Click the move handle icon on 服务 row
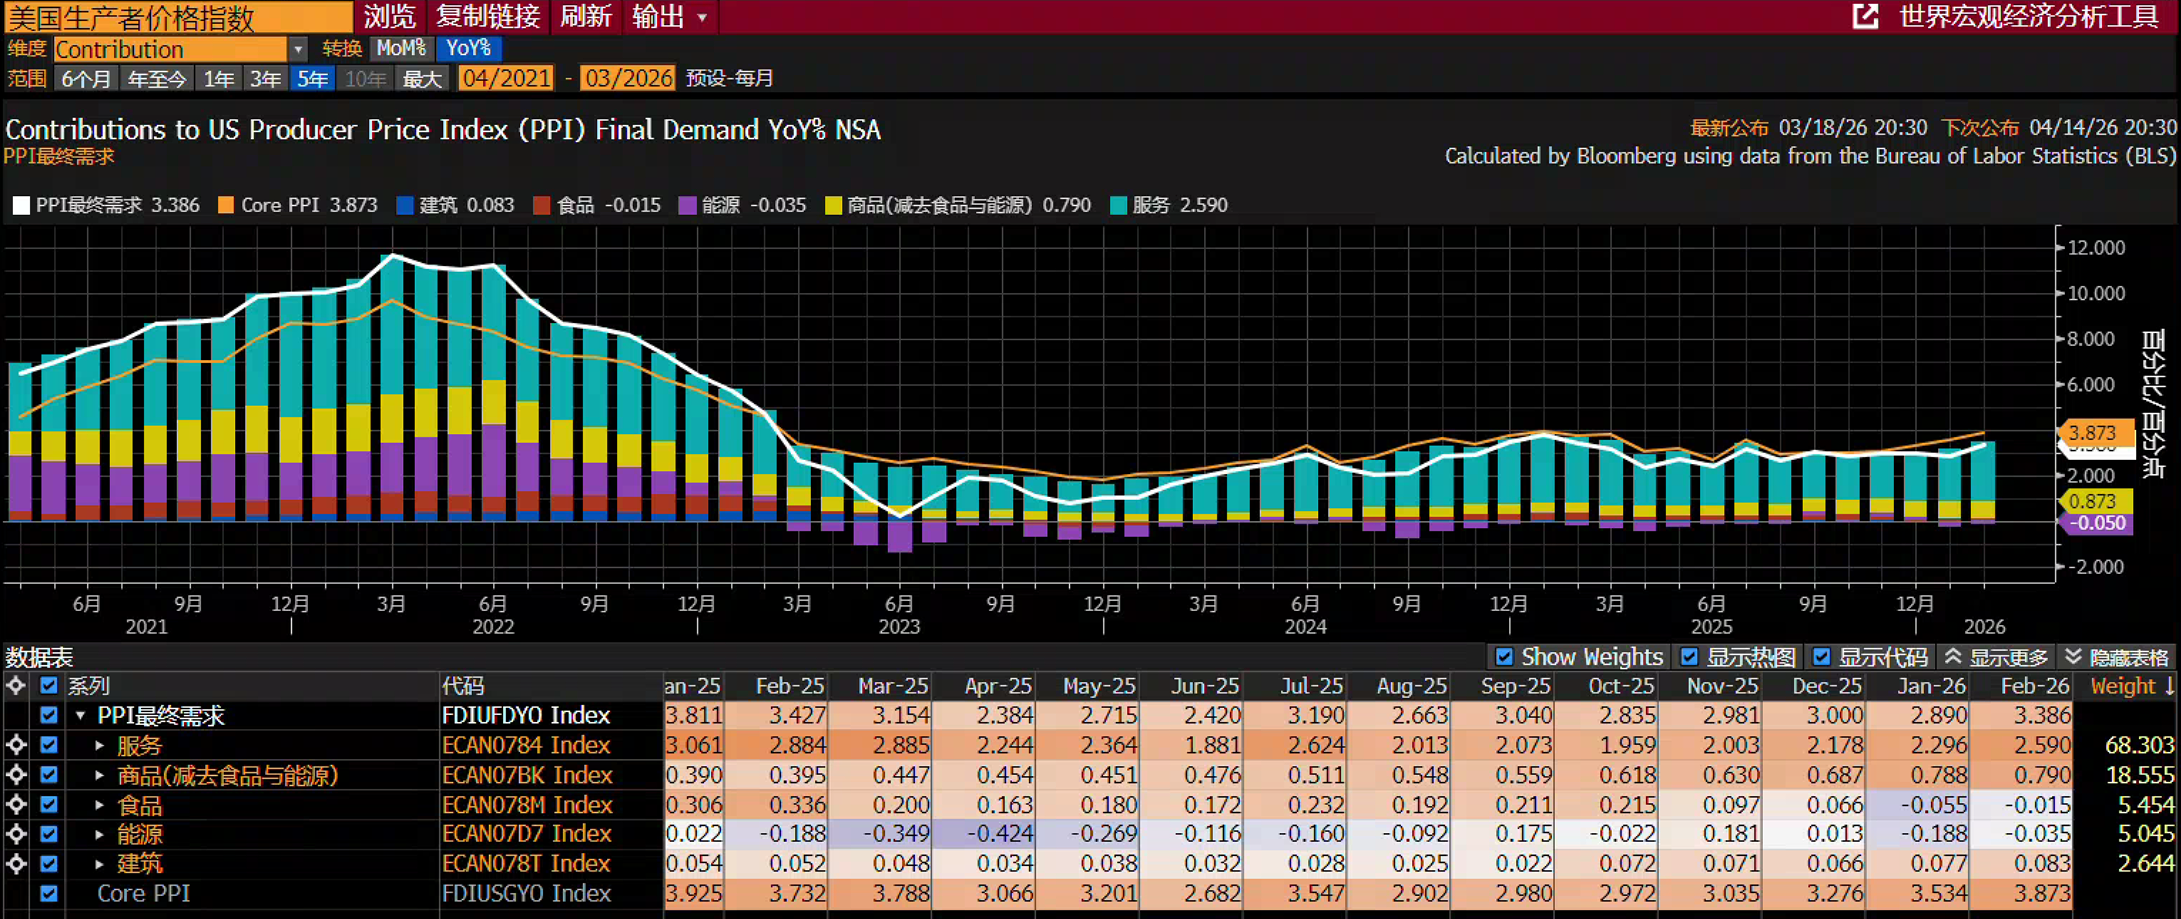The height and width of the screenshot is (919, 2181). (x=16, y=745)
